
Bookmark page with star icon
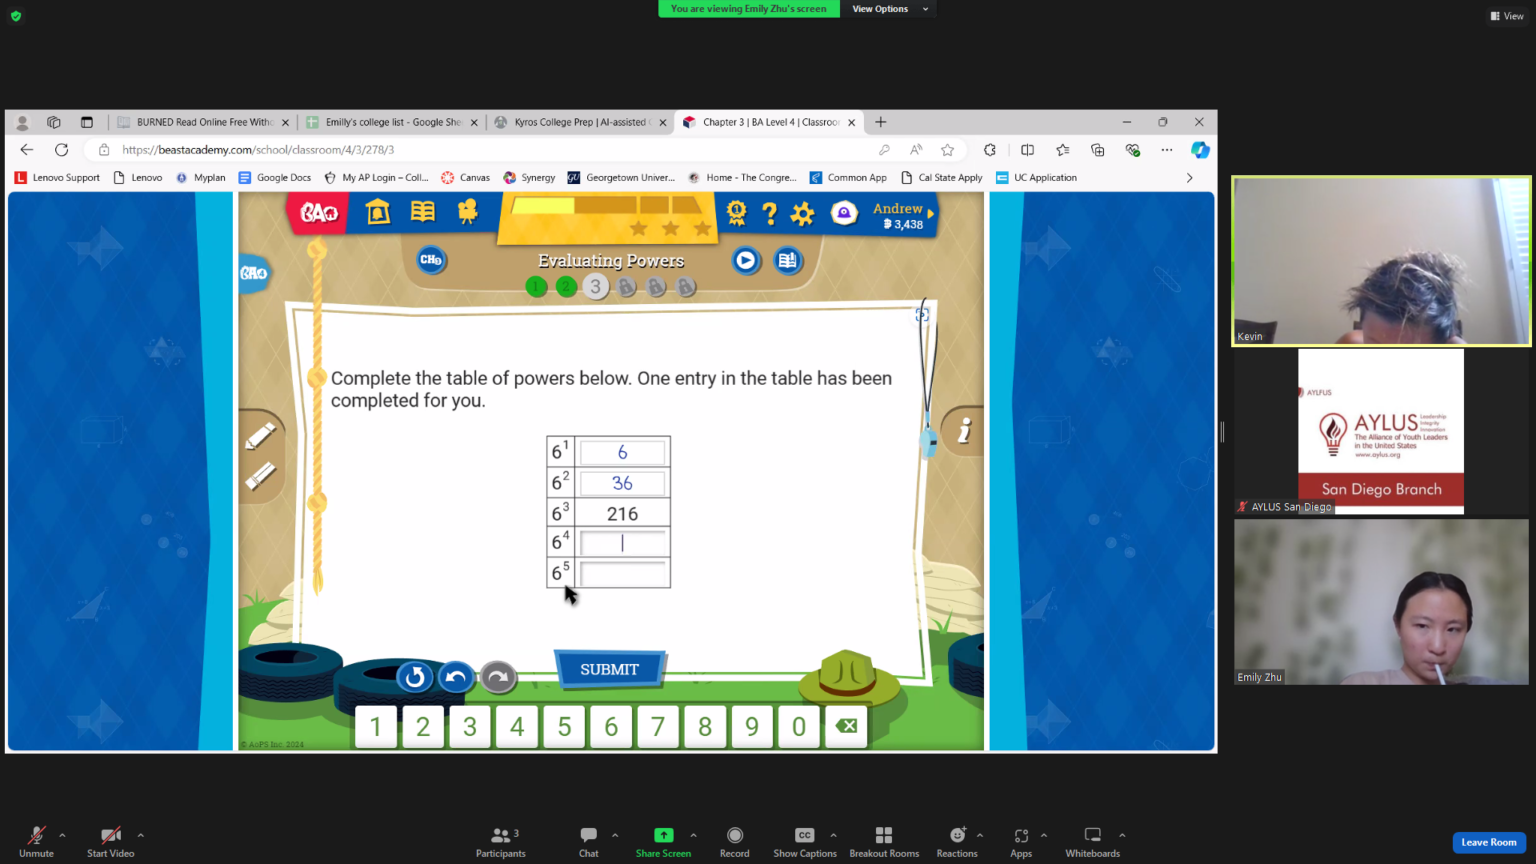point(947,150)
